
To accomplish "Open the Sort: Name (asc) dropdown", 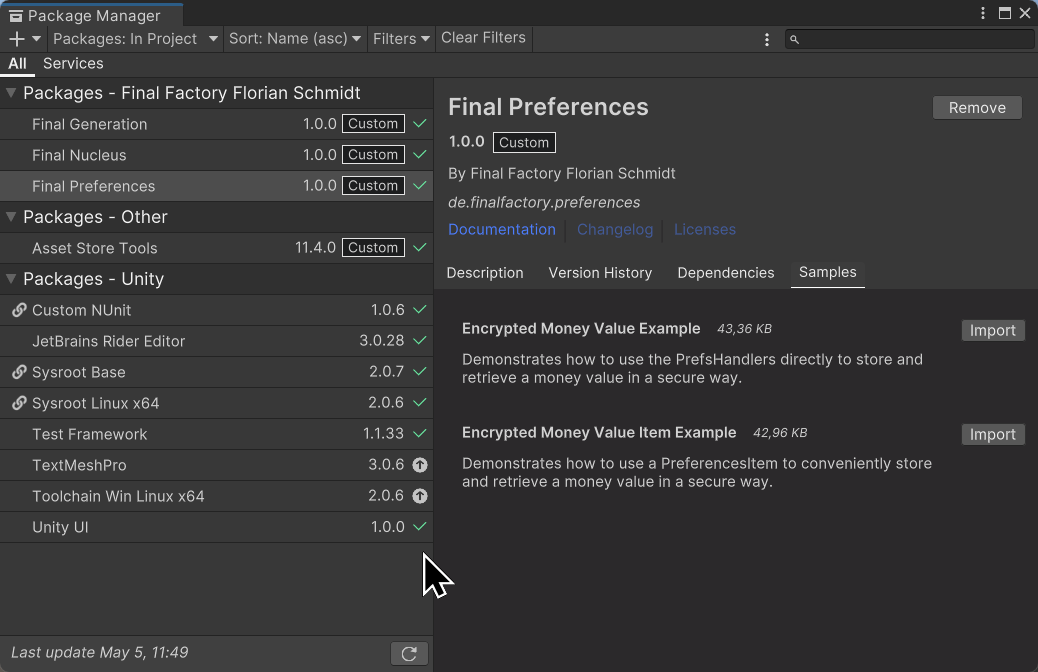I will coord(295,39).
